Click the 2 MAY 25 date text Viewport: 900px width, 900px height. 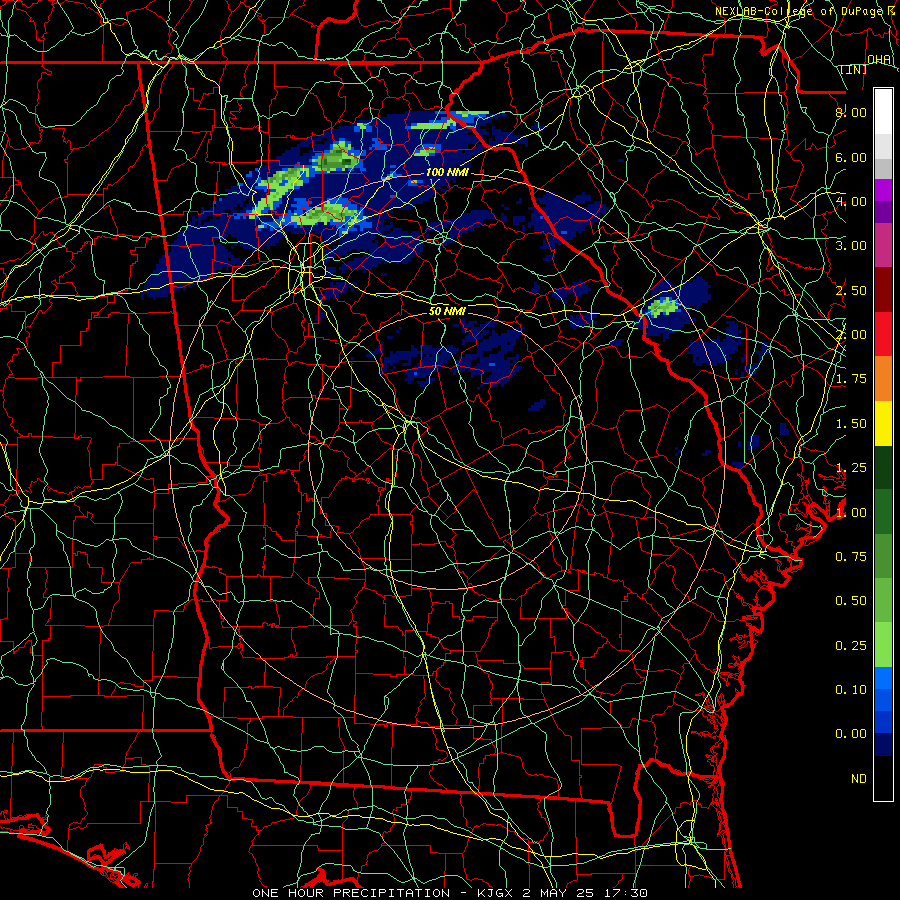(x=560, y=893)
